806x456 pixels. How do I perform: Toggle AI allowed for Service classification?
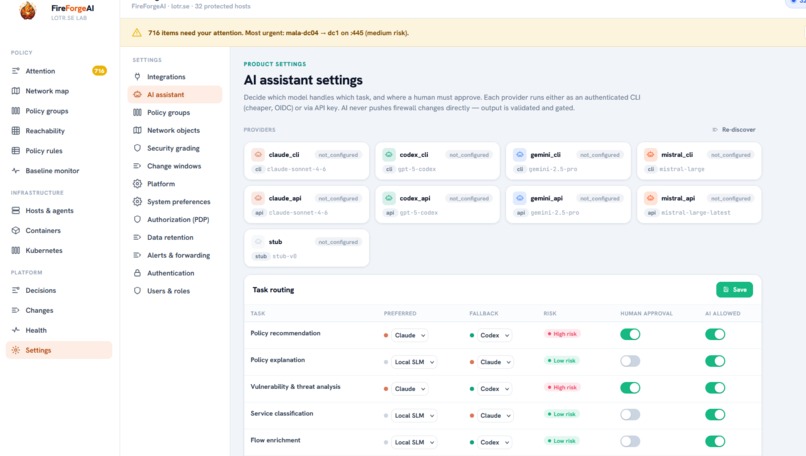pyautogui.click(x=715, y=415)
